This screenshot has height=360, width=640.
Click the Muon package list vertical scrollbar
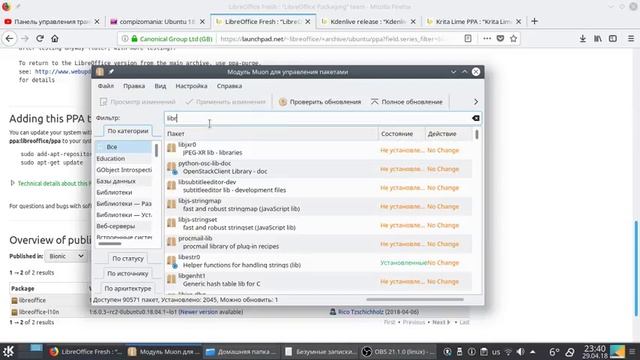click(x=476, y=134)
